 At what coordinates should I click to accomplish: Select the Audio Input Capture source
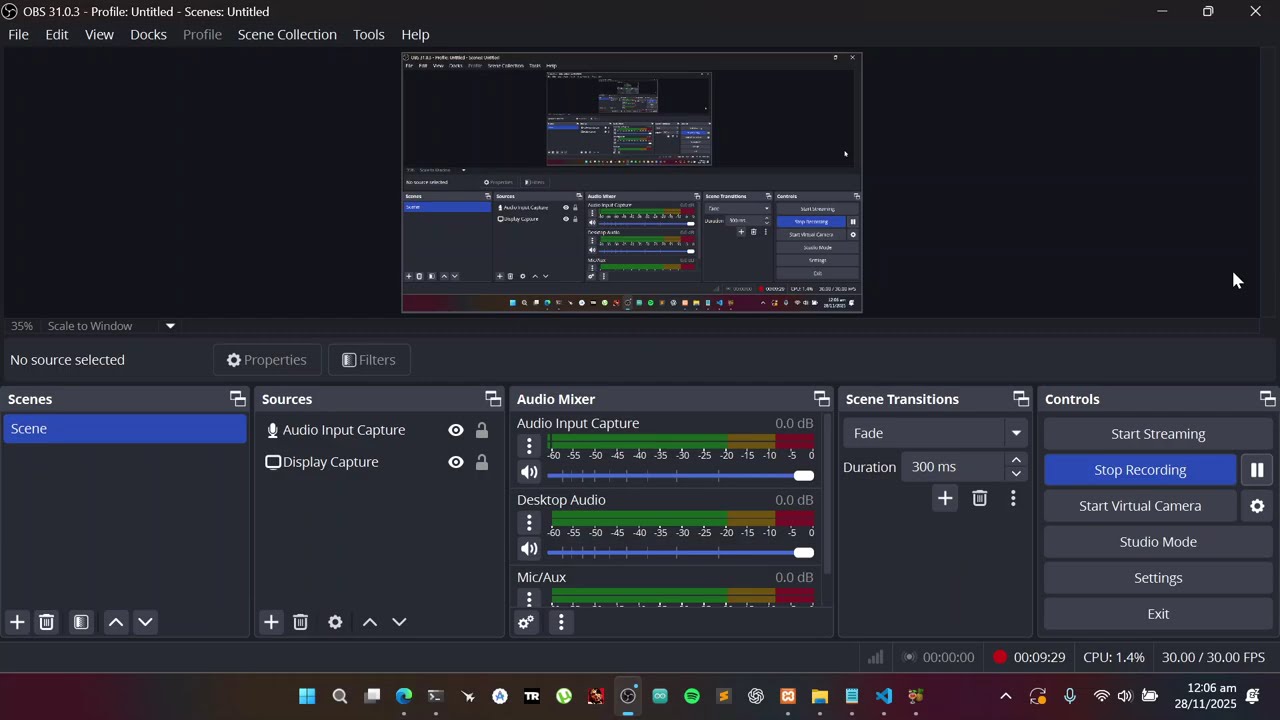click(344, 430)
